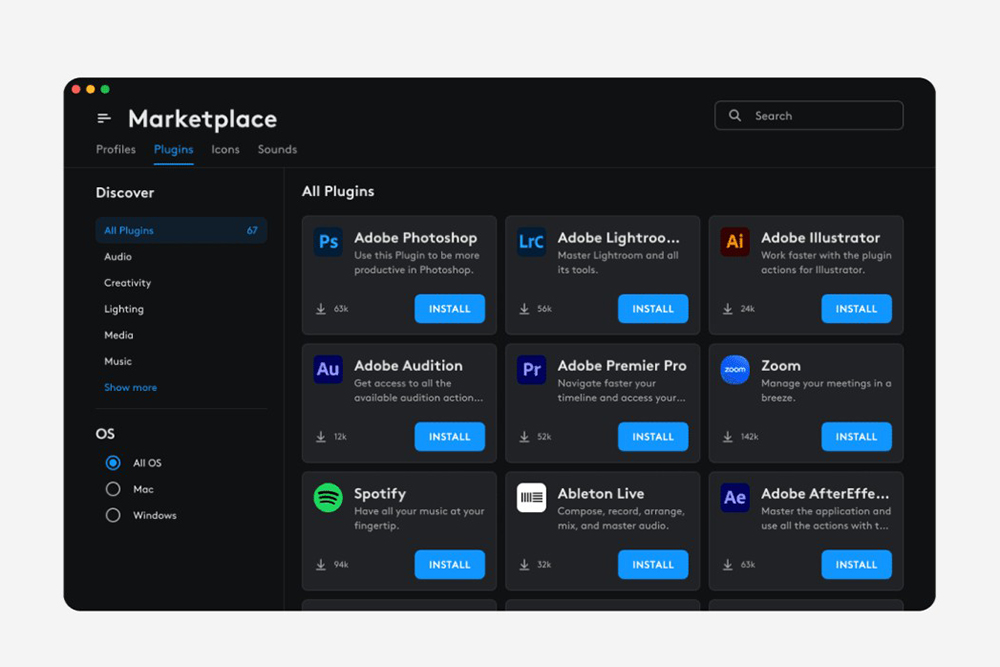
Task: Click into the Search field
Action: tap(809, 115)
